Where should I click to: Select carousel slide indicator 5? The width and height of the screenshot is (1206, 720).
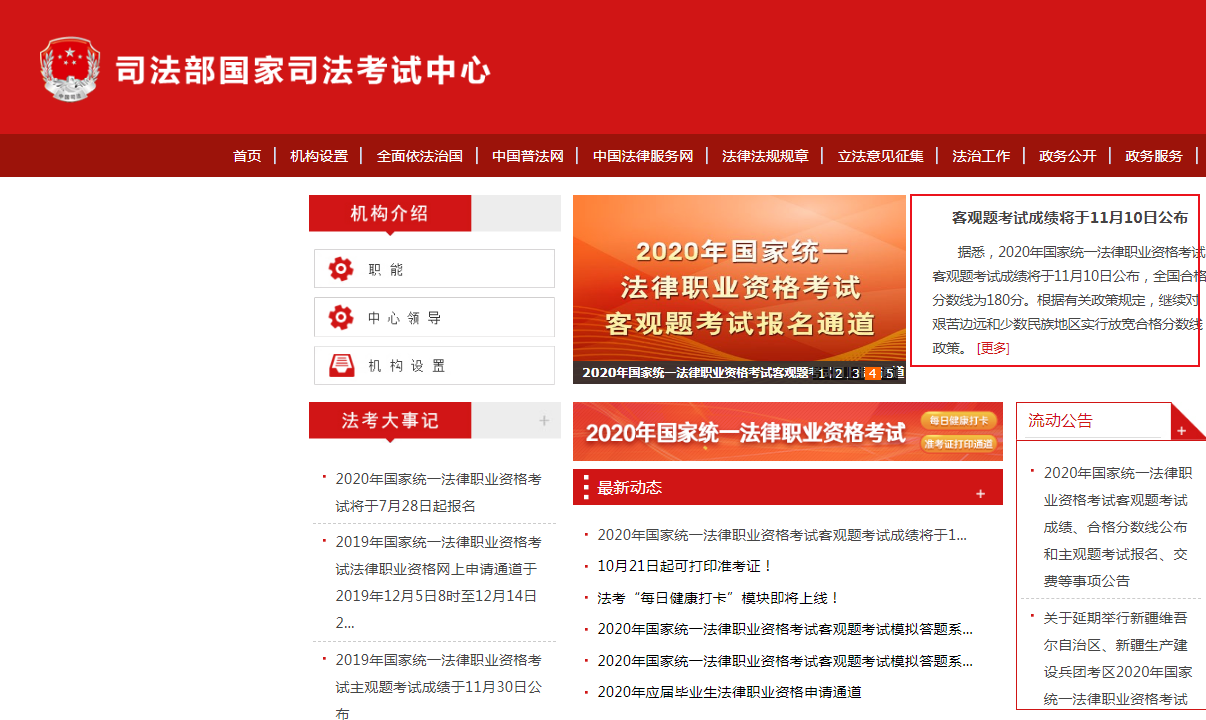[890, 374]
